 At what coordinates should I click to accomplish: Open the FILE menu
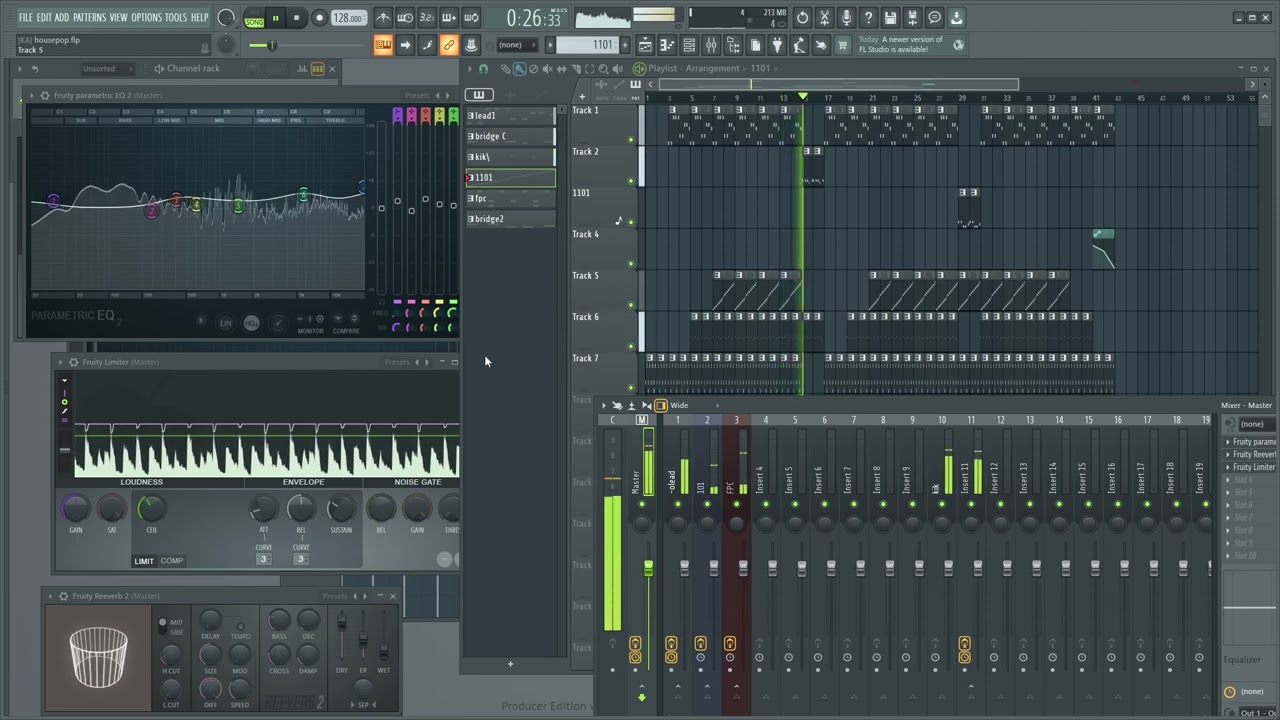[x=26, y=18]
